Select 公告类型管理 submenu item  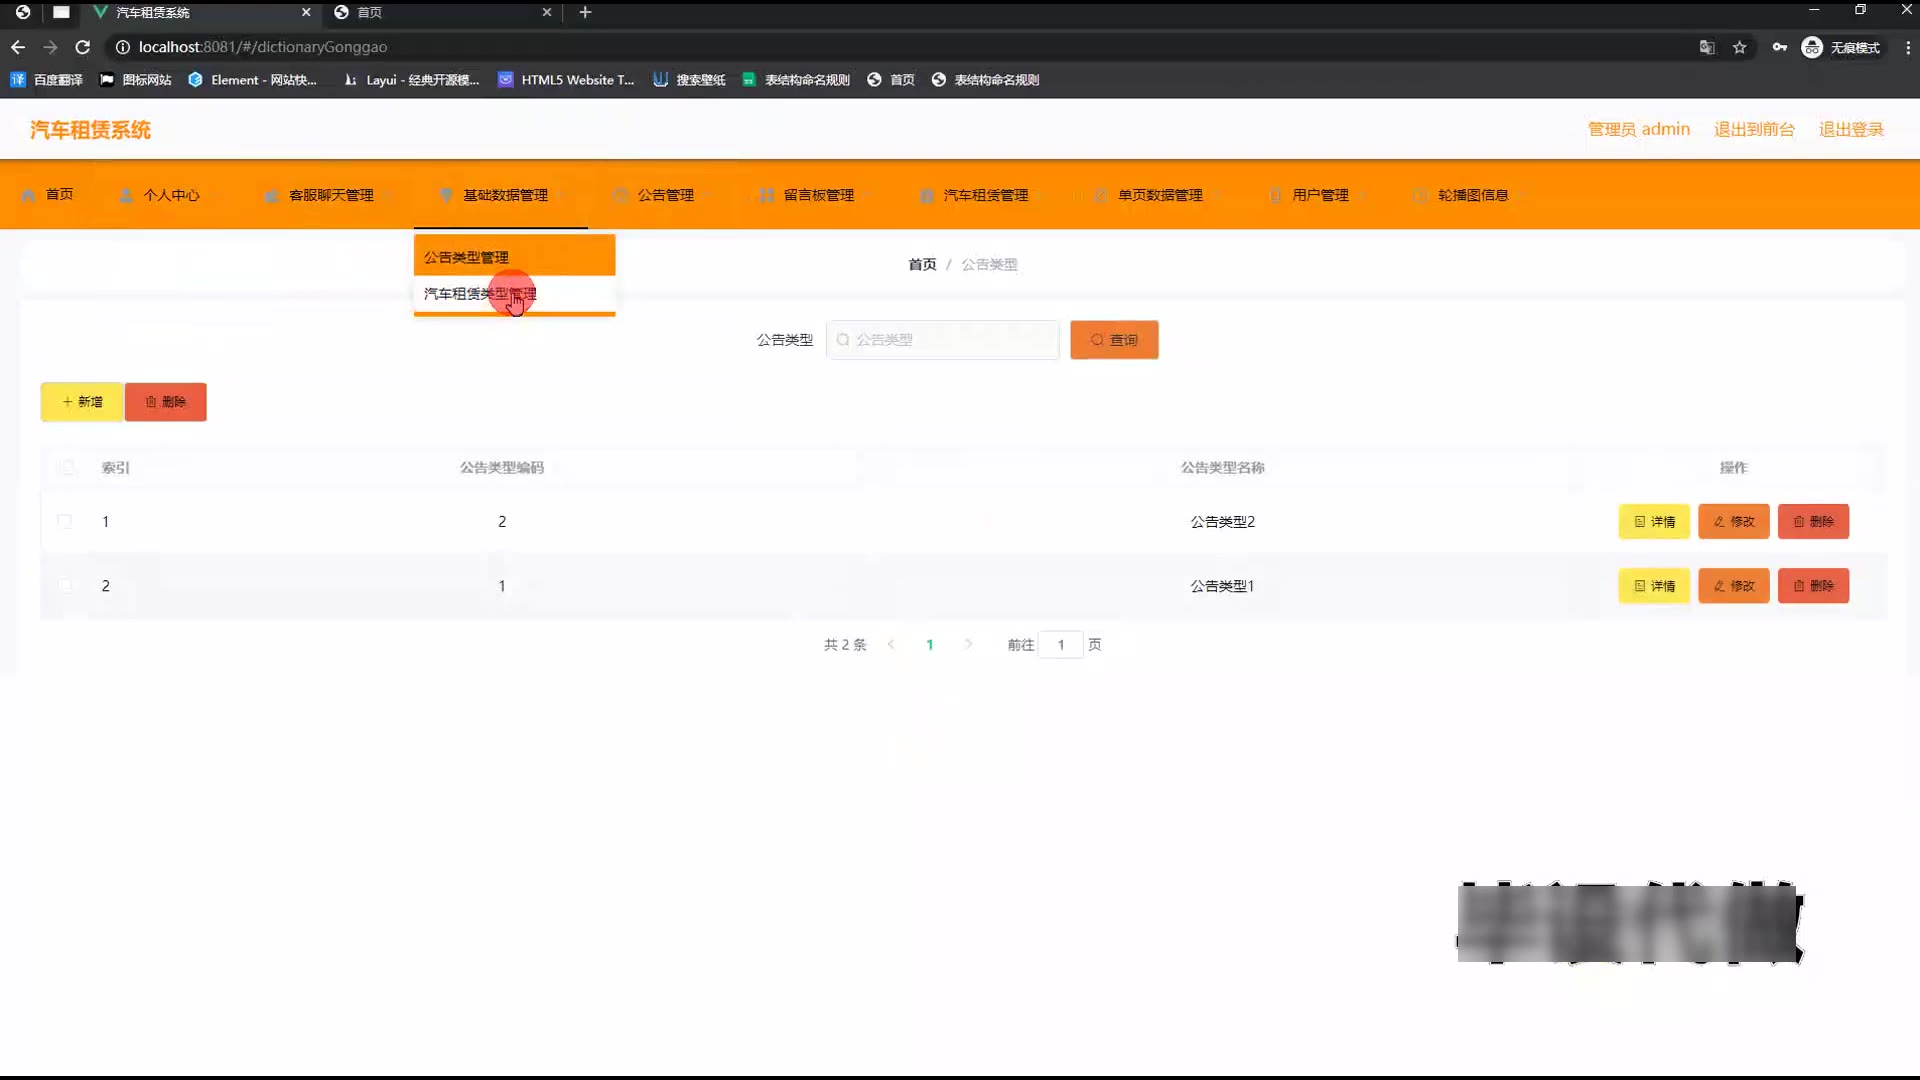coord(466,257)
